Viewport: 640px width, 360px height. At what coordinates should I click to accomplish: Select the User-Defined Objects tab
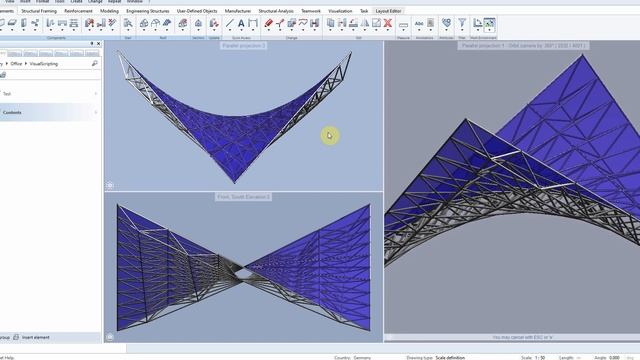(197, 11)
